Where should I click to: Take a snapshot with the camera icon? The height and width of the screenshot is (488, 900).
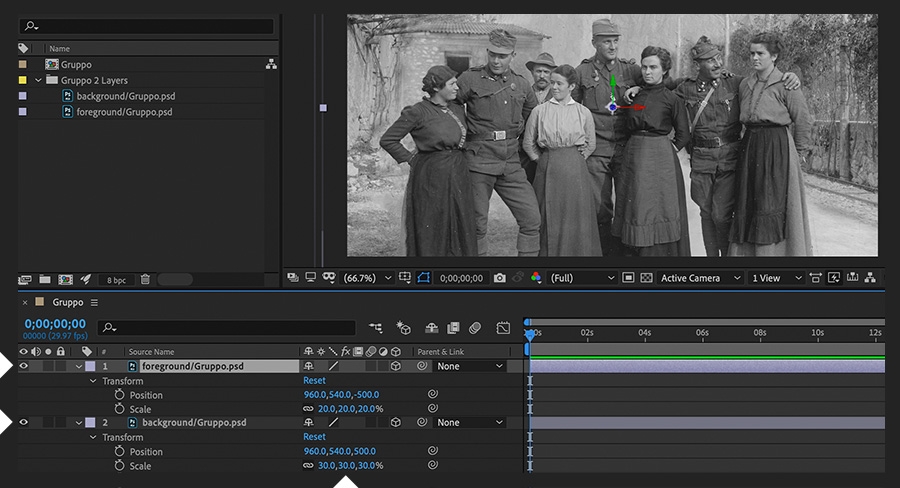point(499,278)
